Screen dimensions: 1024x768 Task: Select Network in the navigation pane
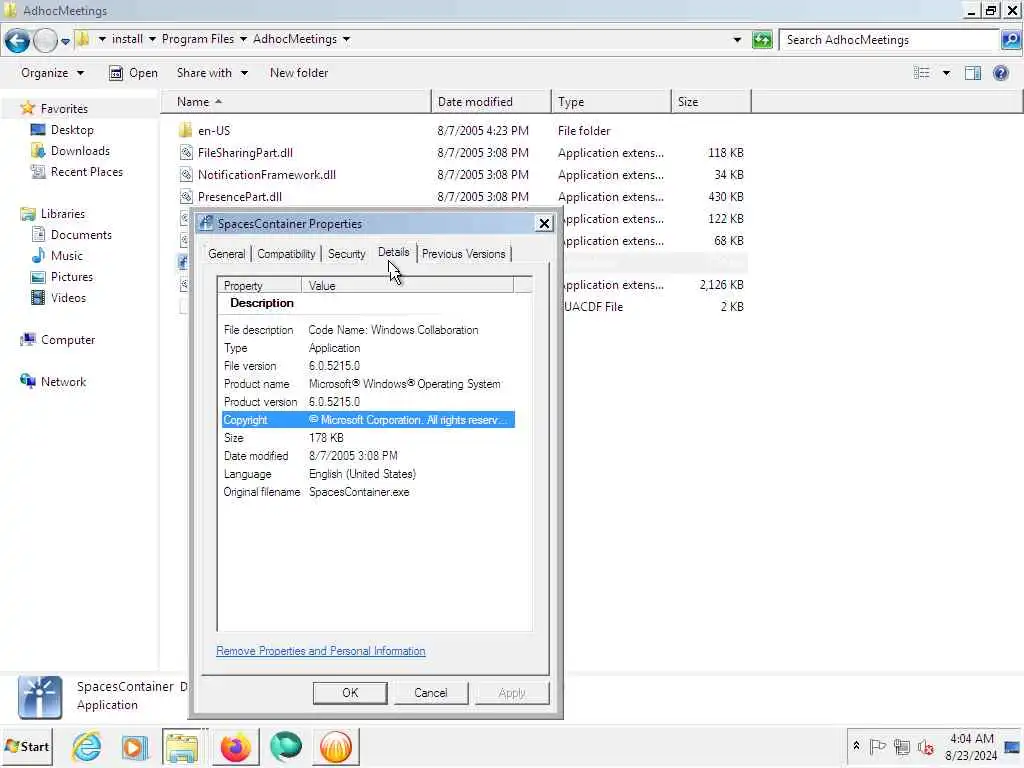point(63,381)
